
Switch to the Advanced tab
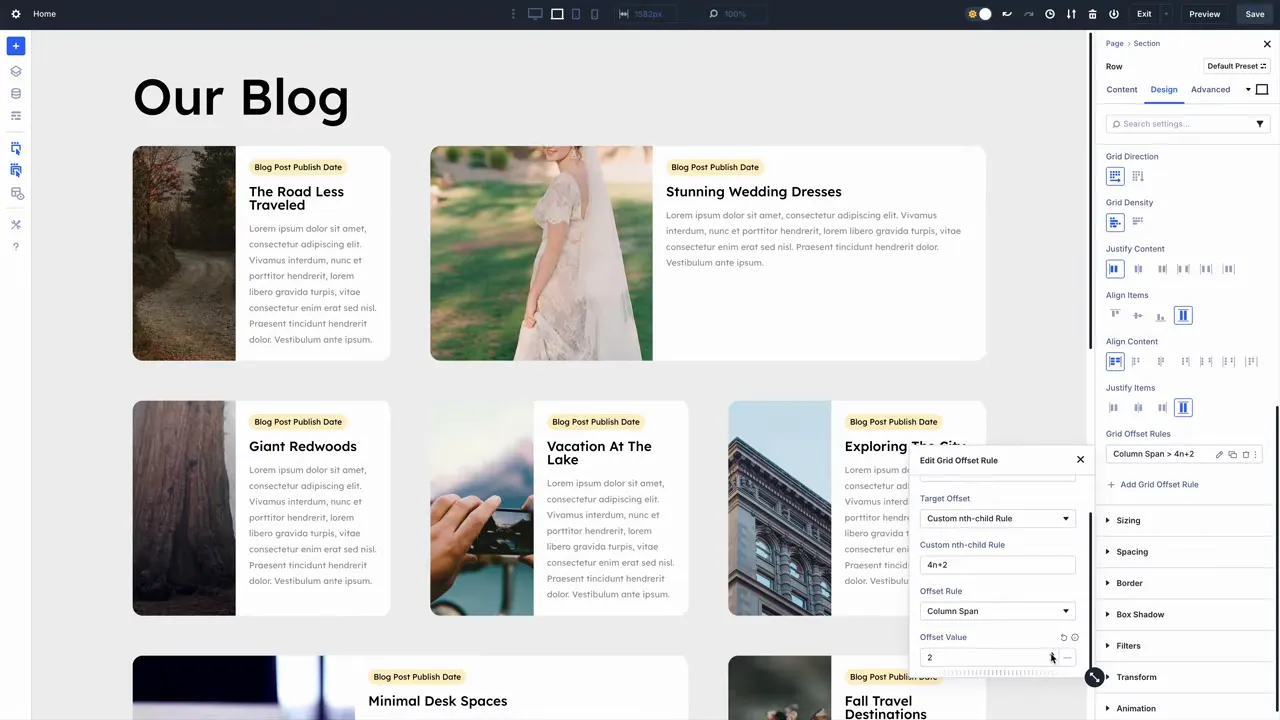[x=1210, y=90]
